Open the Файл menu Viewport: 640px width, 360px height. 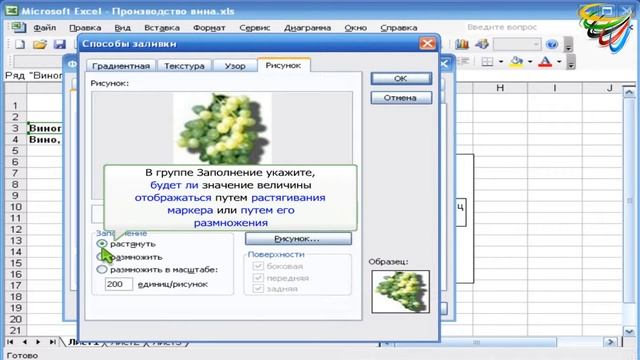coord(45,28)
